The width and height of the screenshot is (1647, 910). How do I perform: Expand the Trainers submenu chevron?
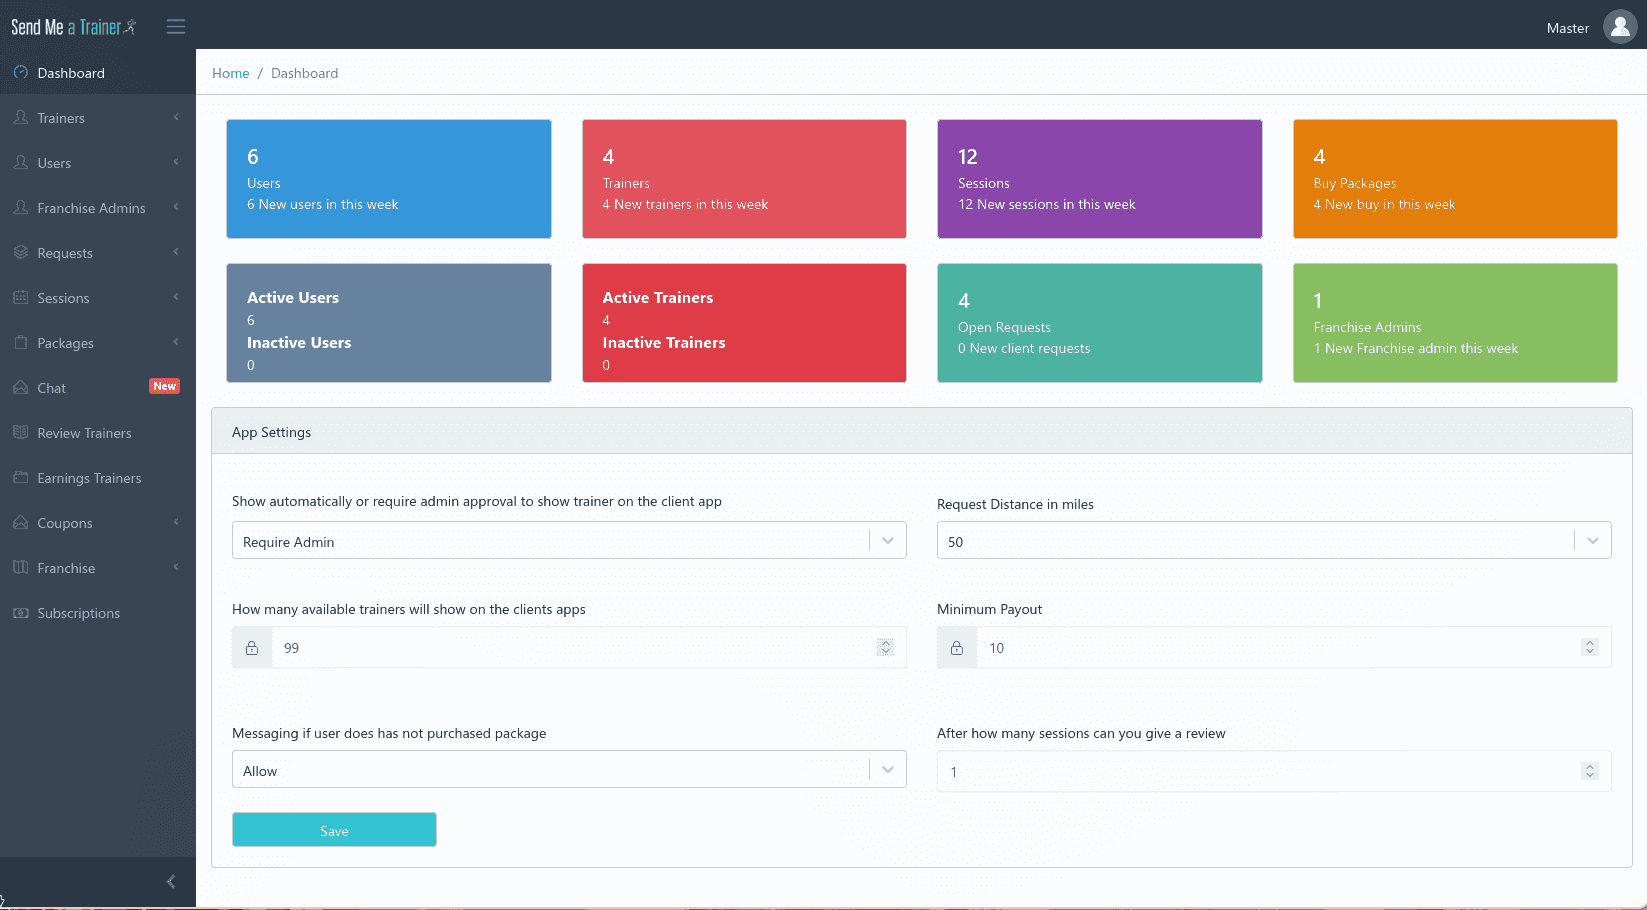tap(176, 117)
